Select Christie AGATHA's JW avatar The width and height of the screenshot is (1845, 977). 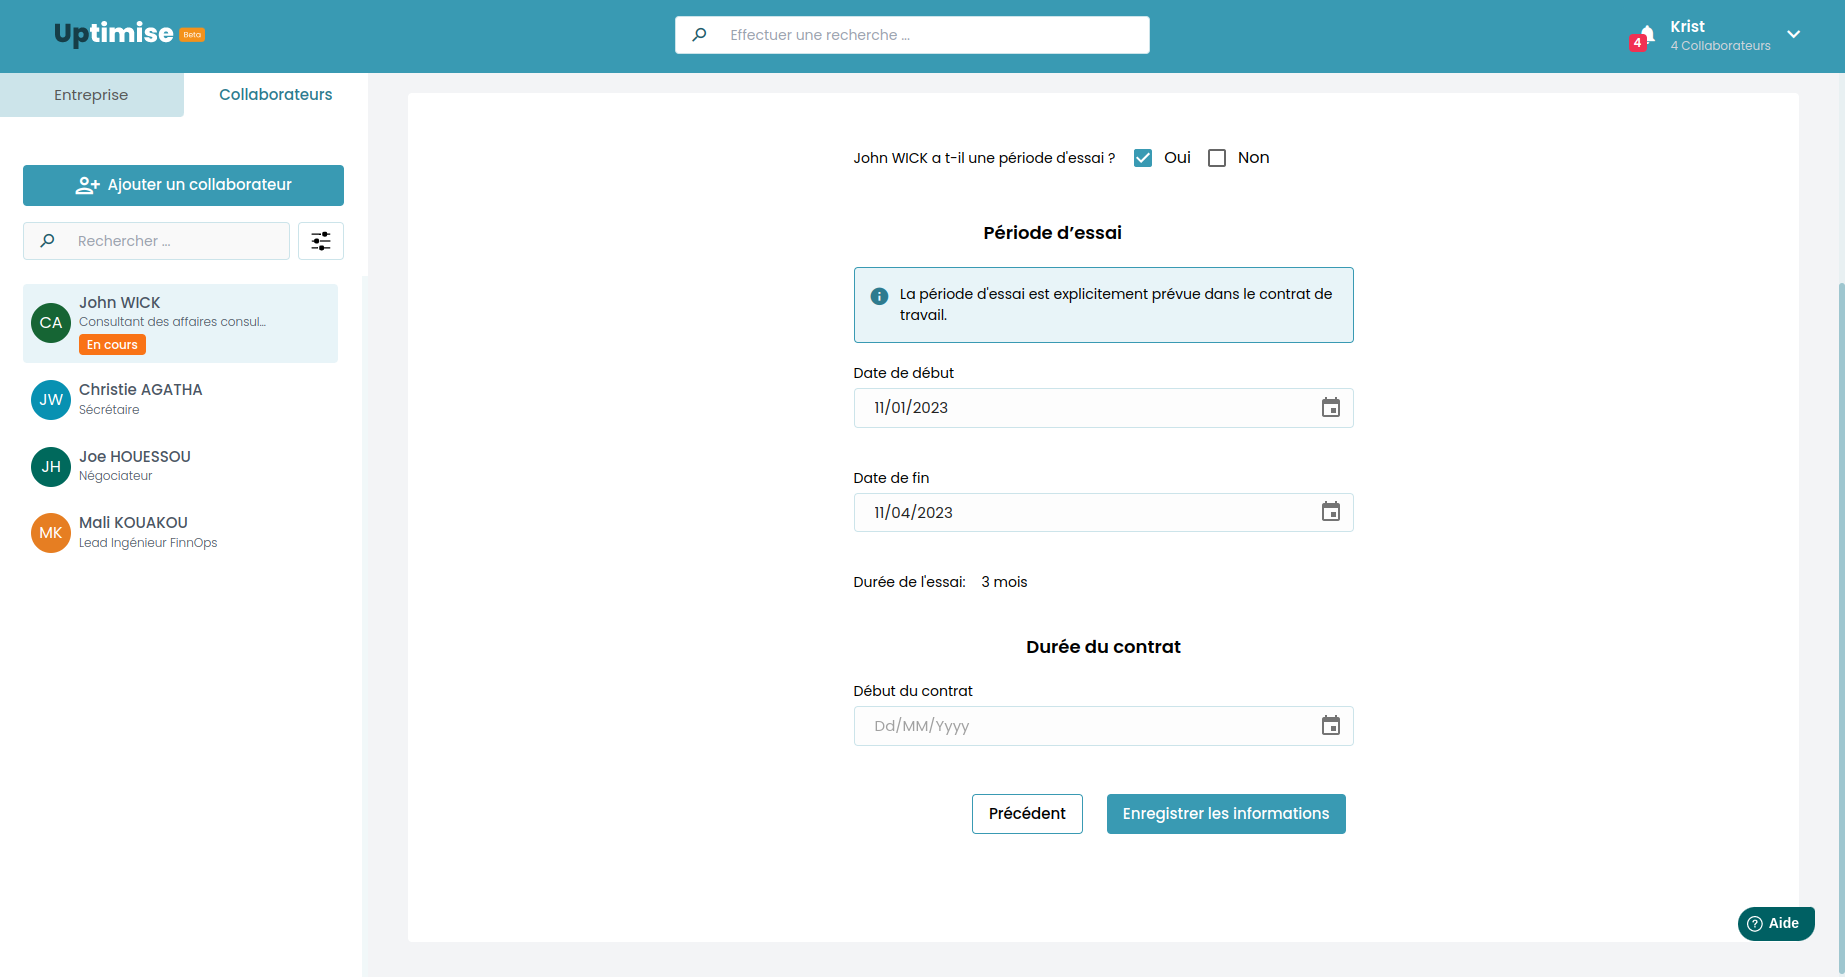click(x=51, y=400)
